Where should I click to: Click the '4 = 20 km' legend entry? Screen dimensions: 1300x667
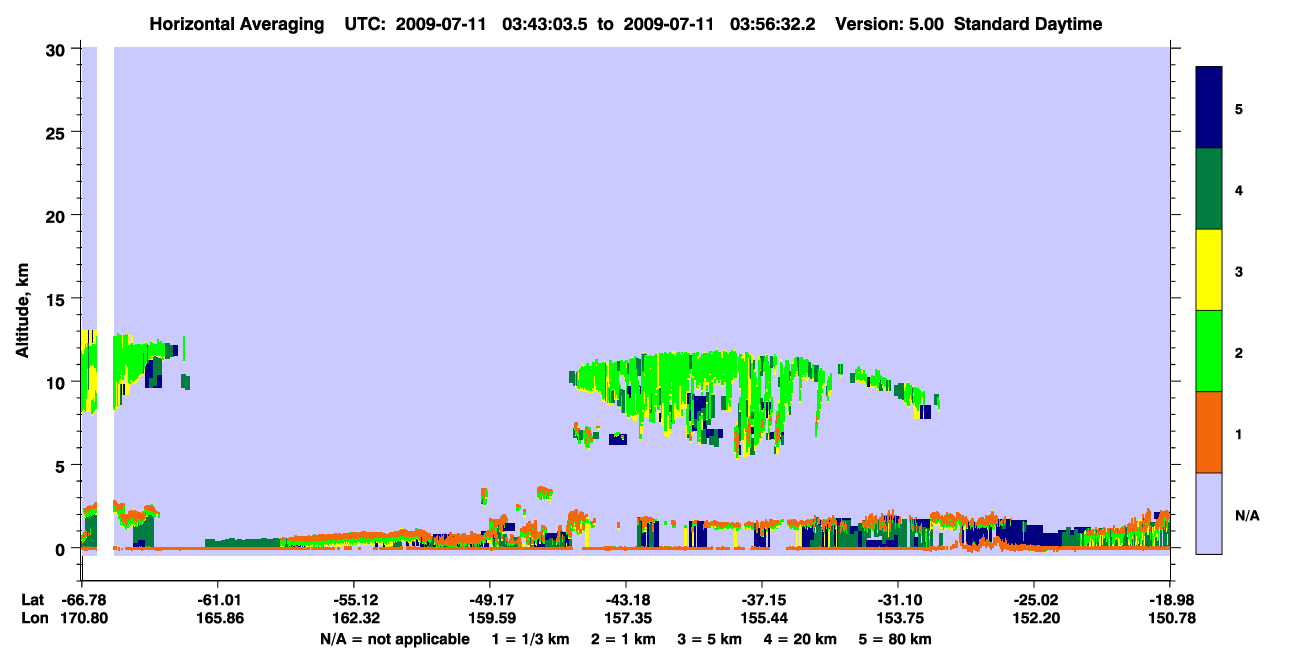click(801, 639)
